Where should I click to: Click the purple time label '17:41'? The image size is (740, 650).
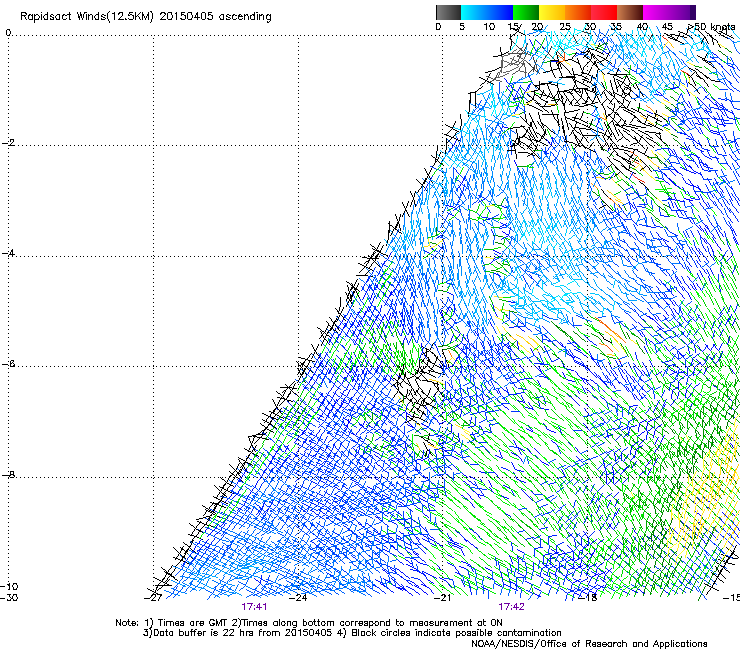[254, 607]
